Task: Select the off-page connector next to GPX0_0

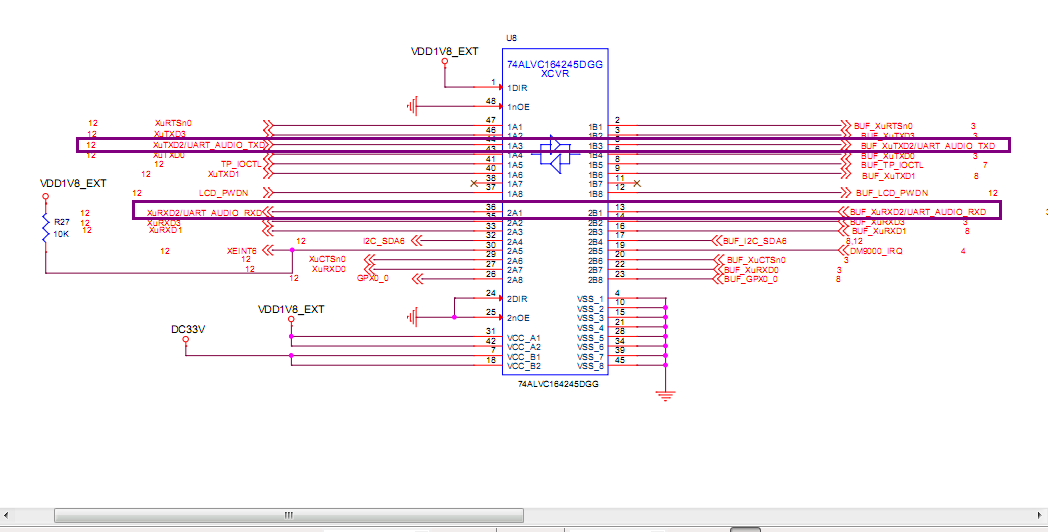Action: click(x=418, y=278)
